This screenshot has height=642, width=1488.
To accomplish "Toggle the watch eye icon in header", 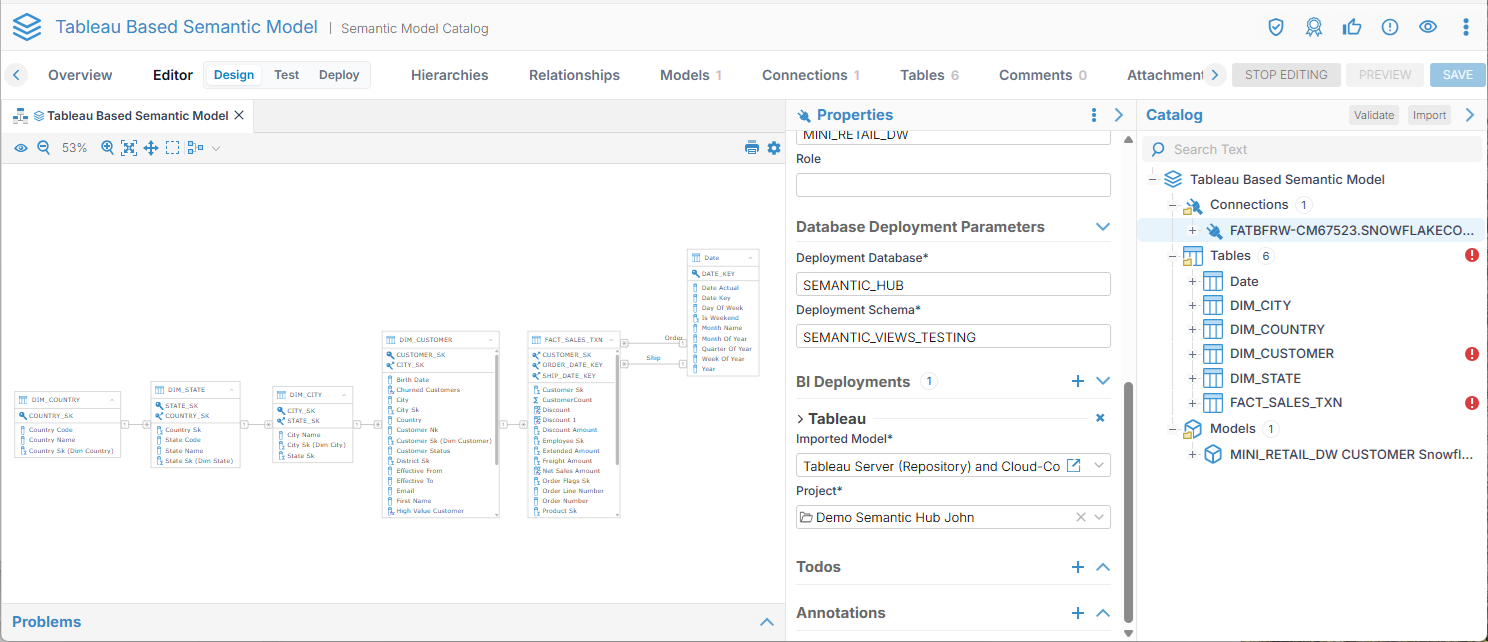I will point(1428,27).
